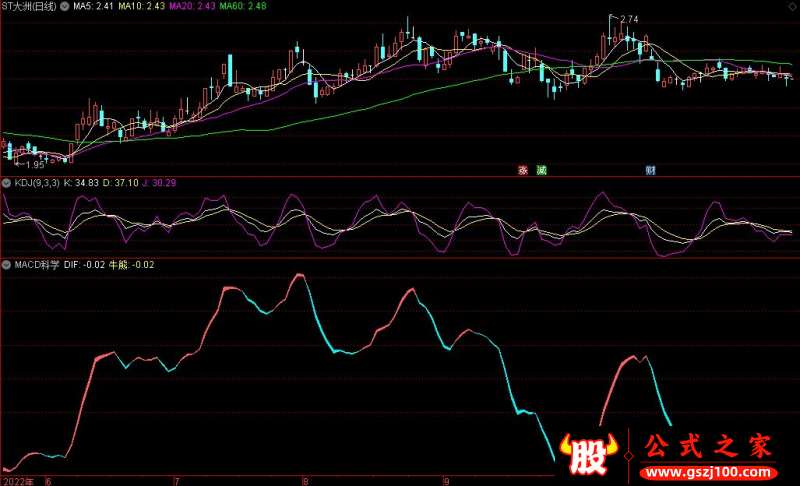The width and height of the screenshot is (800, 486).
Task: Click the 2.74 high price label
Action: (629, 19)
